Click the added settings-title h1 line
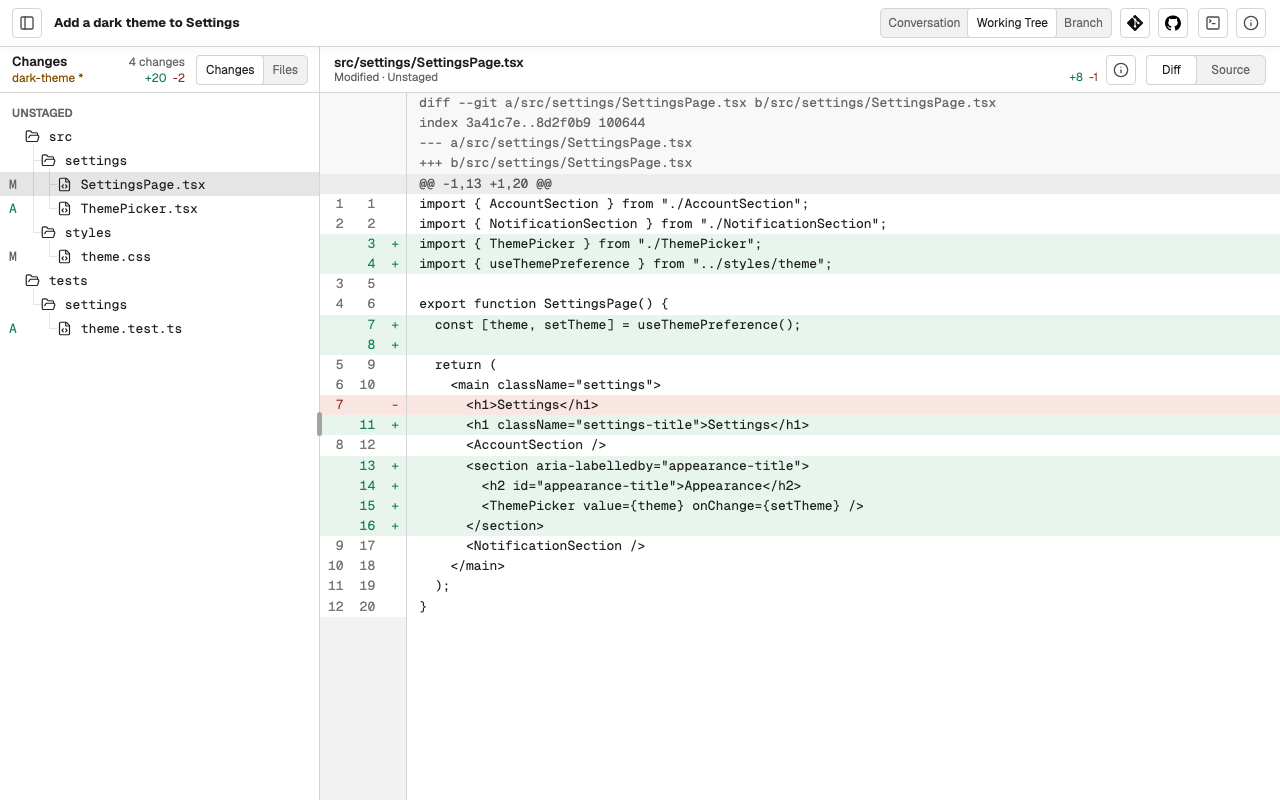This screenshot has height=800, width=1280. (800, 425)
